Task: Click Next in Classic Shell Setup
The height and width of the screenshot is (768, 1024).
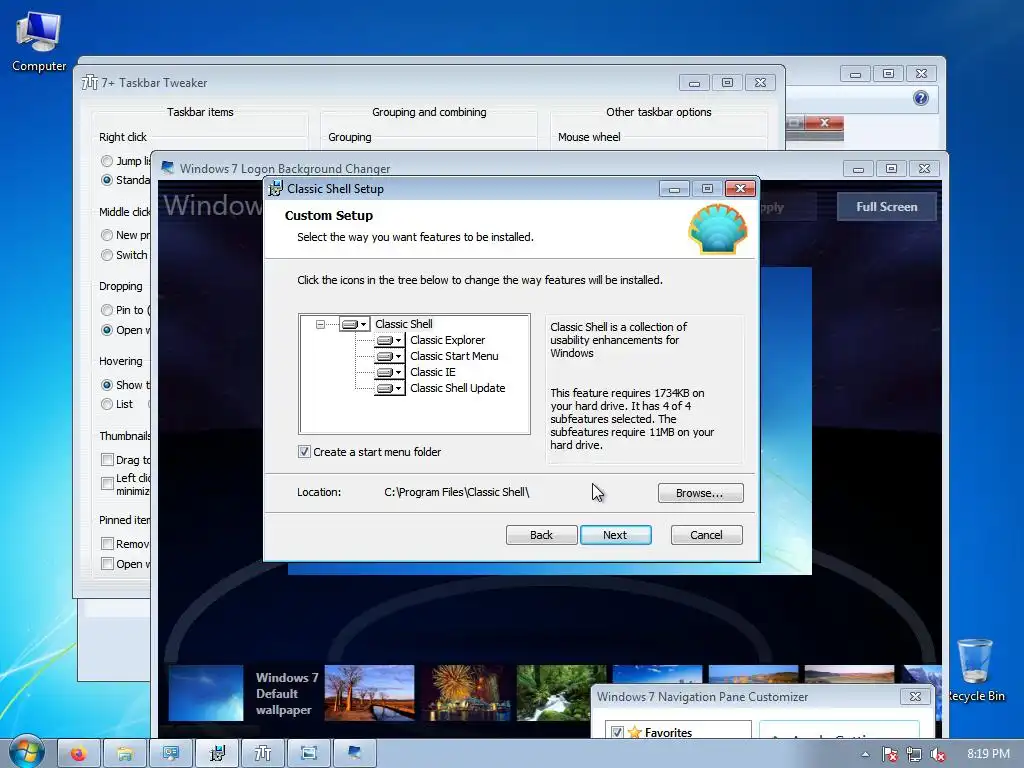Action: (615, 535)
